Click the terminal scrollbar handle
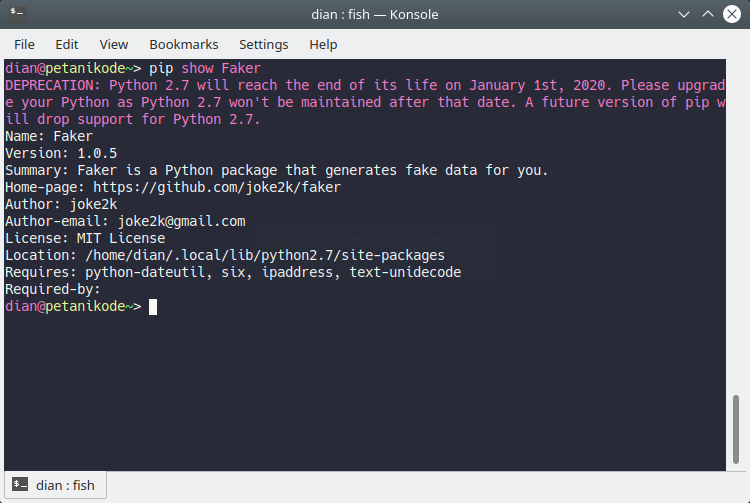Screen dimensions: 750x503 736,427
